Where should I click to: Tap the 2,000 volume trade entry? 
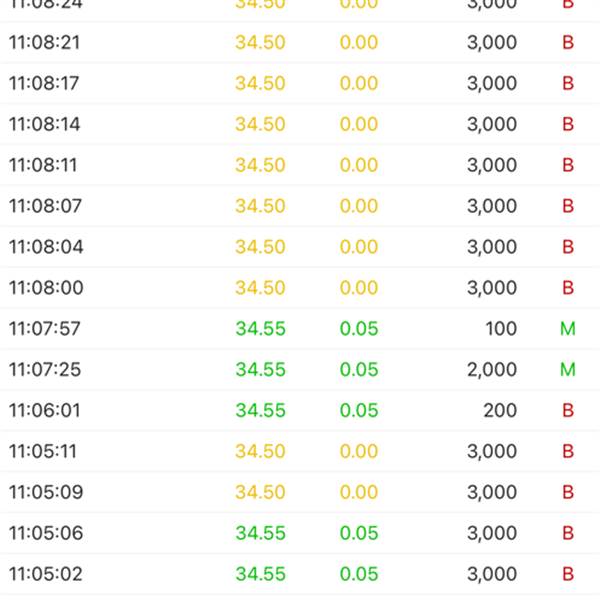pos(492,370)
